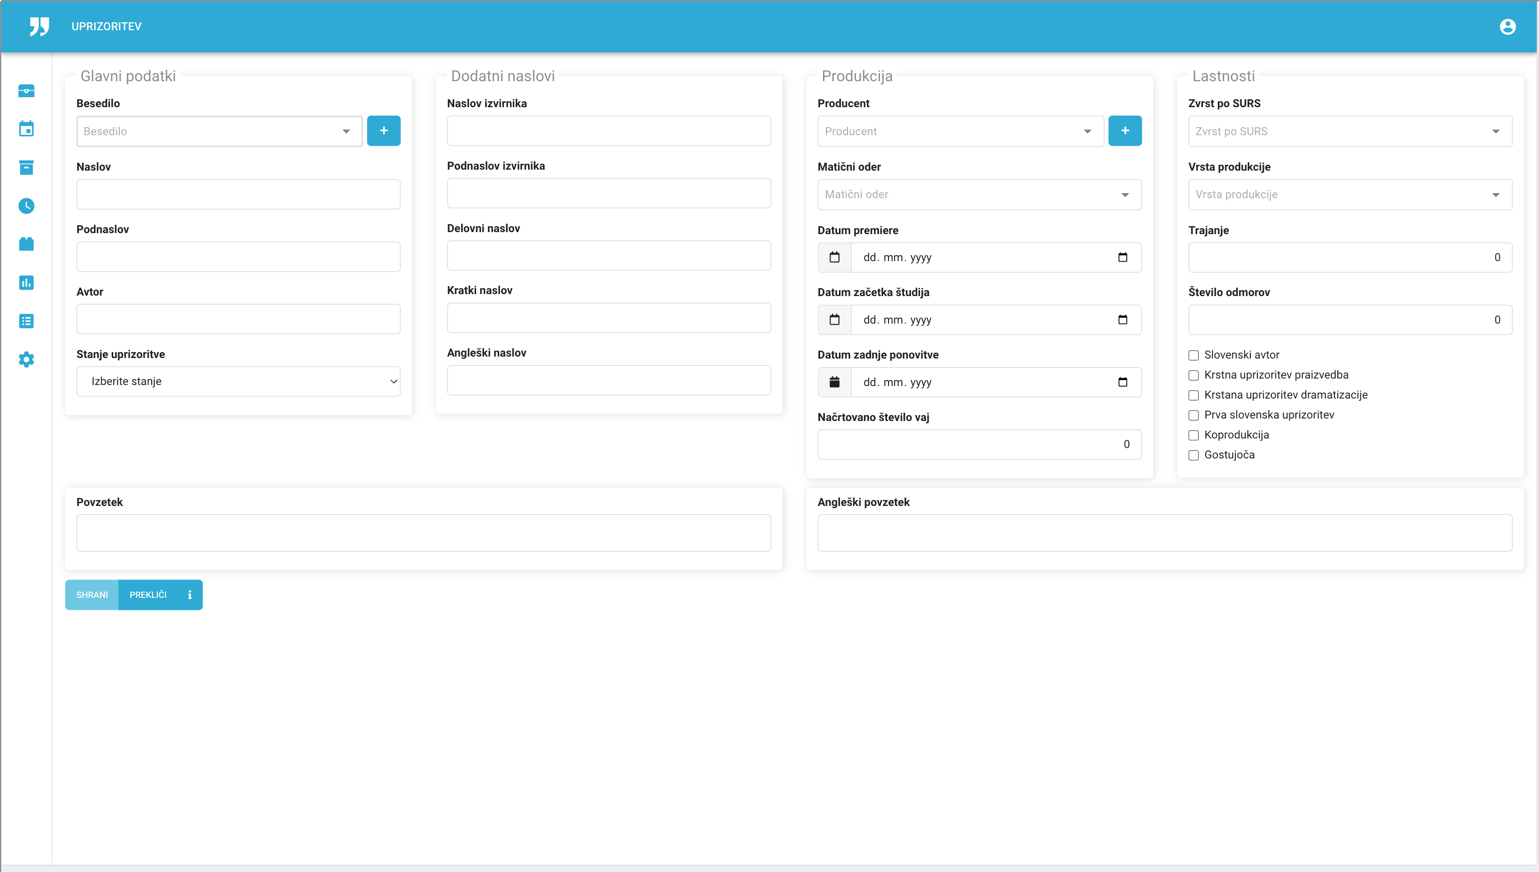The image size is (1539, 872).
Task: Open settings gear in the sidebar
Action: tap(27, 360)
